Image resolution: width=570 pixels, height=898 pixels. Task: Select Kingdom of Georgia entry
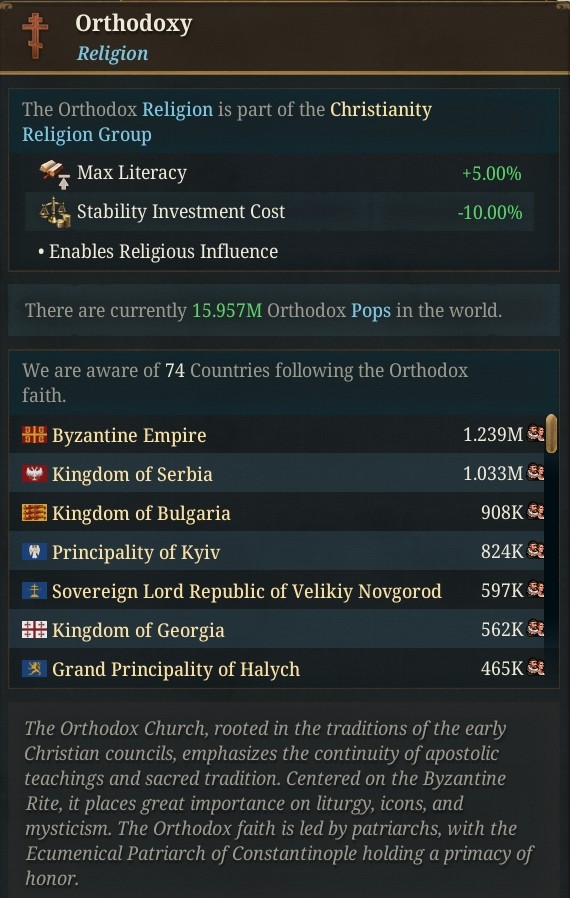(x=277, y=629)
